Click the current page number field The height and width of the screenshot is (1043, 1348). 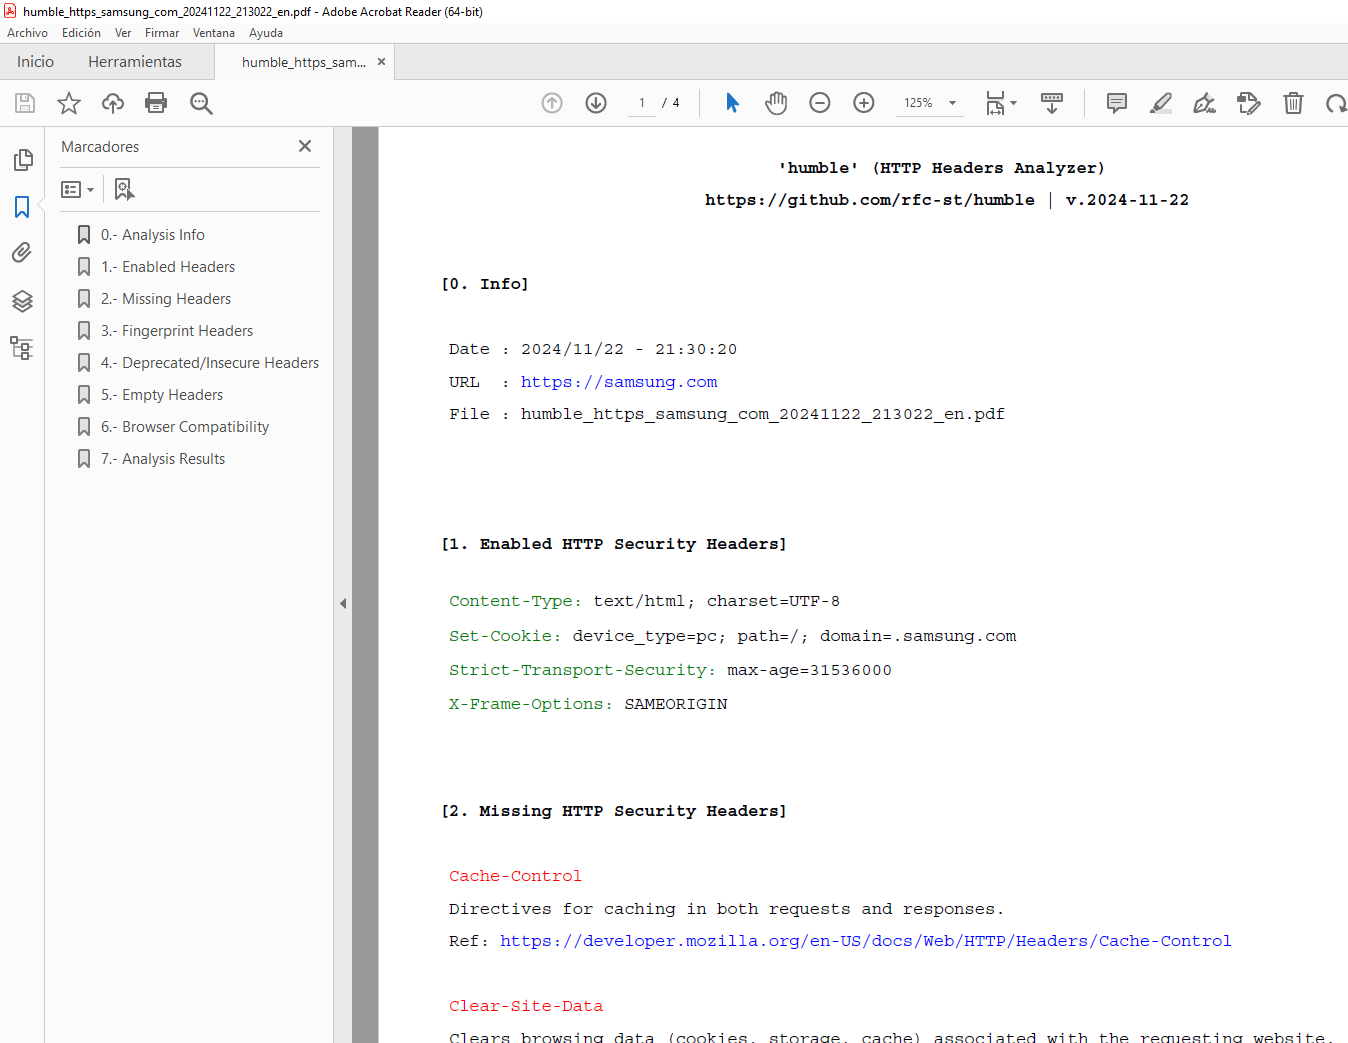[642, 103]
